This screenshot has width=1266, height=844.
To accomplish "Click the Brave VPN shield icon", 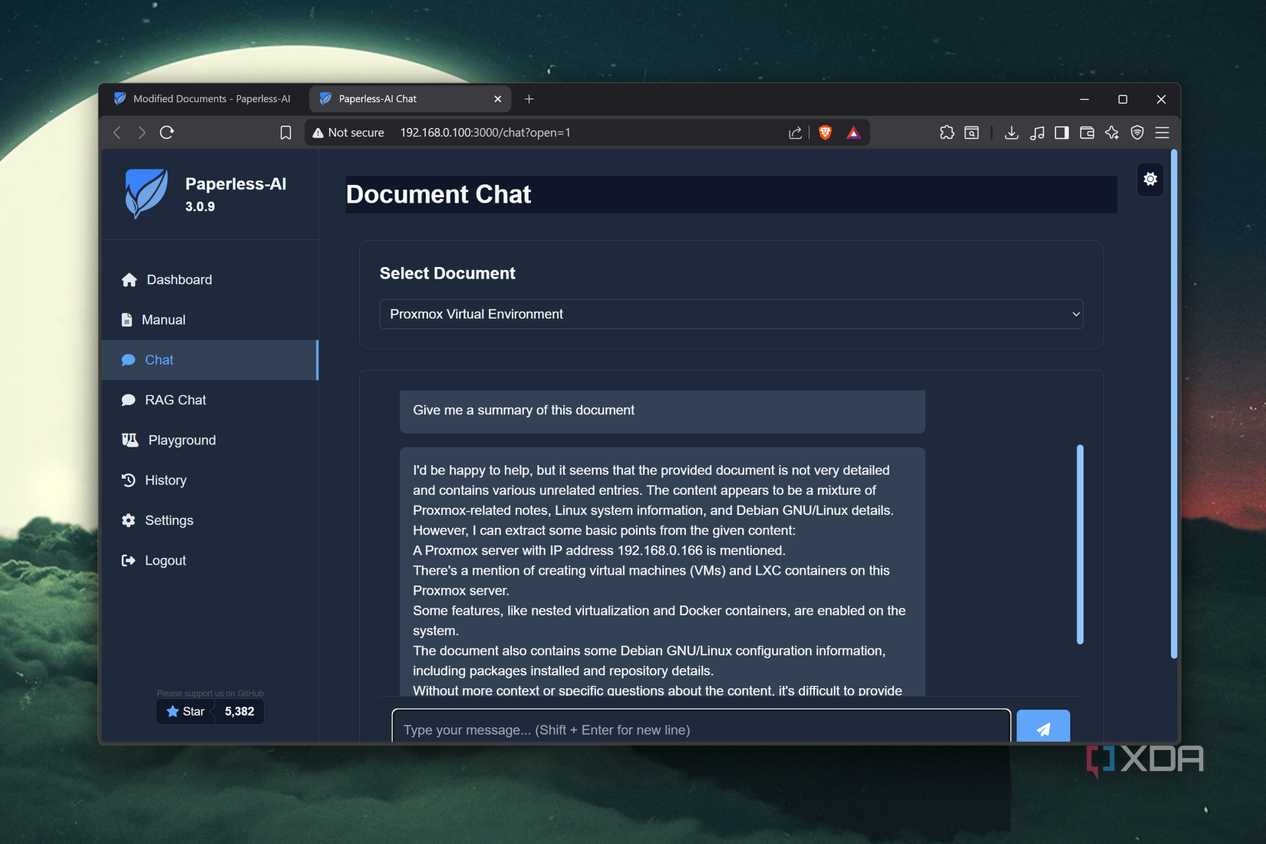I will click(x=1137, y=132).
